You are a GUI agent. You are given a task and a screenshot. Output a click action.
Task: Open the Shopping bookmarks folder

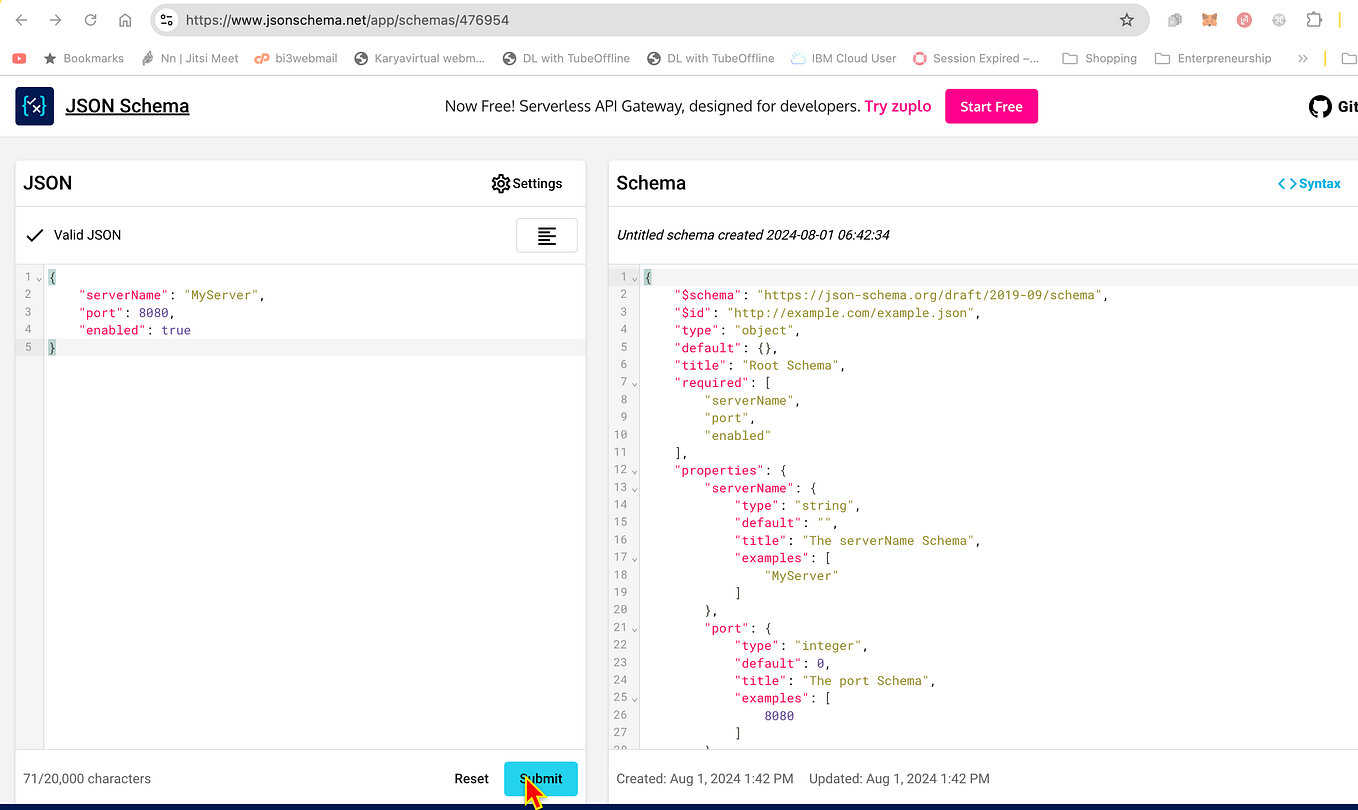coord(1099,57)
